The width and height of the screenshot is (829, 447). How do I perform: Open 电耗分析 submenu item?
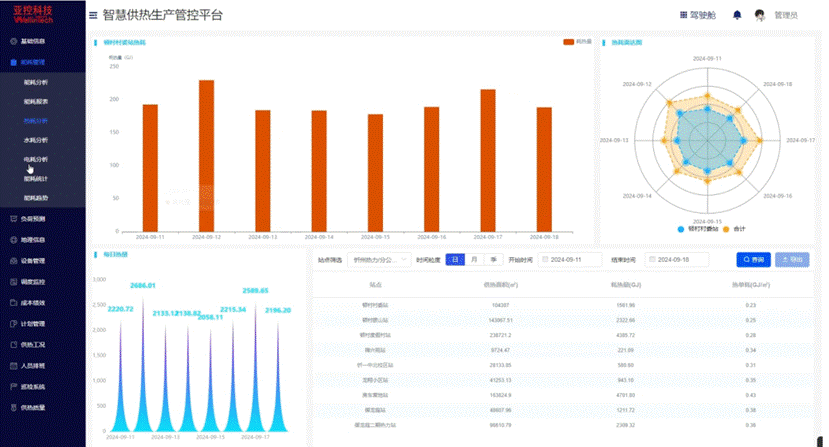click(x=36, y=159)
